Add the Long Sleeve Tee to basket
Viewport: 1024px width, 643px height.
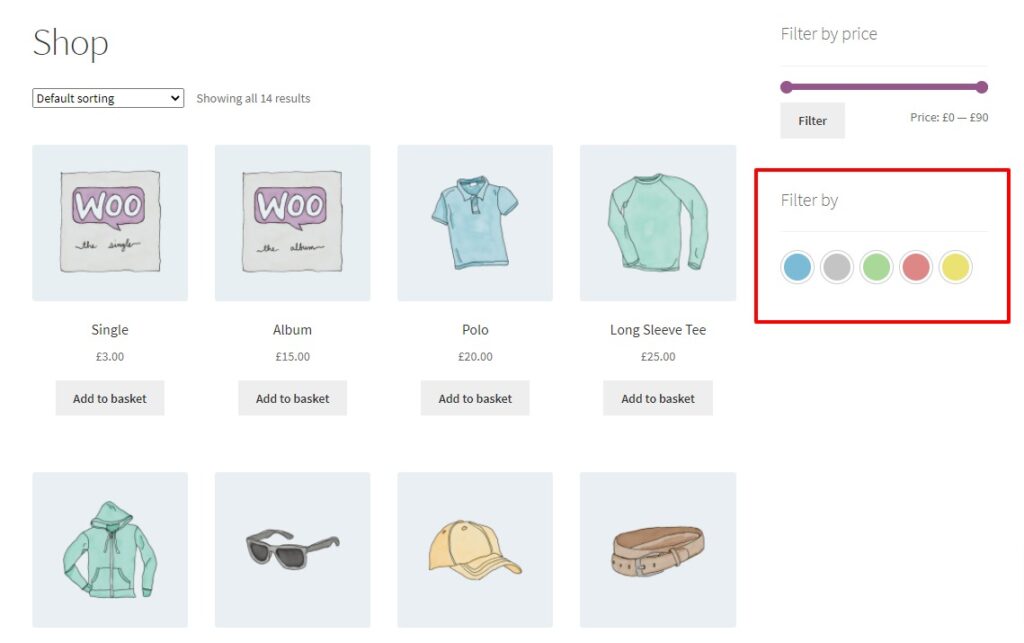click(x=657, y=397)
